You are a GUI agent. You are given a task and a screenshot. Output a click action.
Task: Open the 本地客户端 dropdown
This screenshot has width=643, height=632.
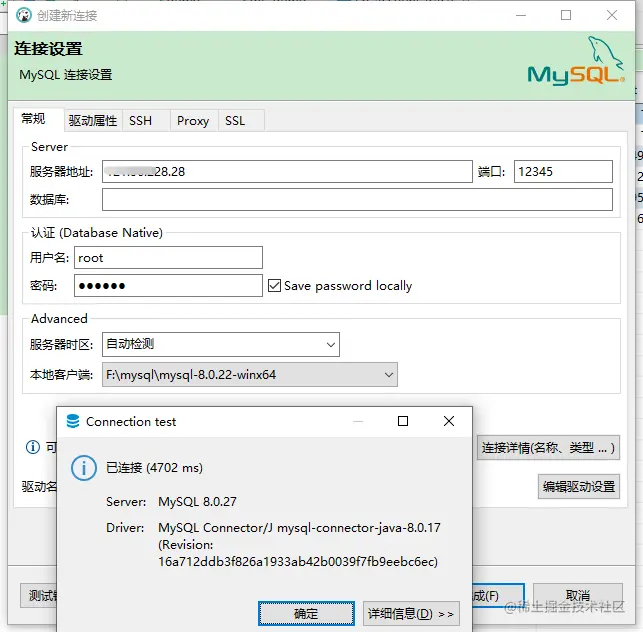click(x=250, y=374)
